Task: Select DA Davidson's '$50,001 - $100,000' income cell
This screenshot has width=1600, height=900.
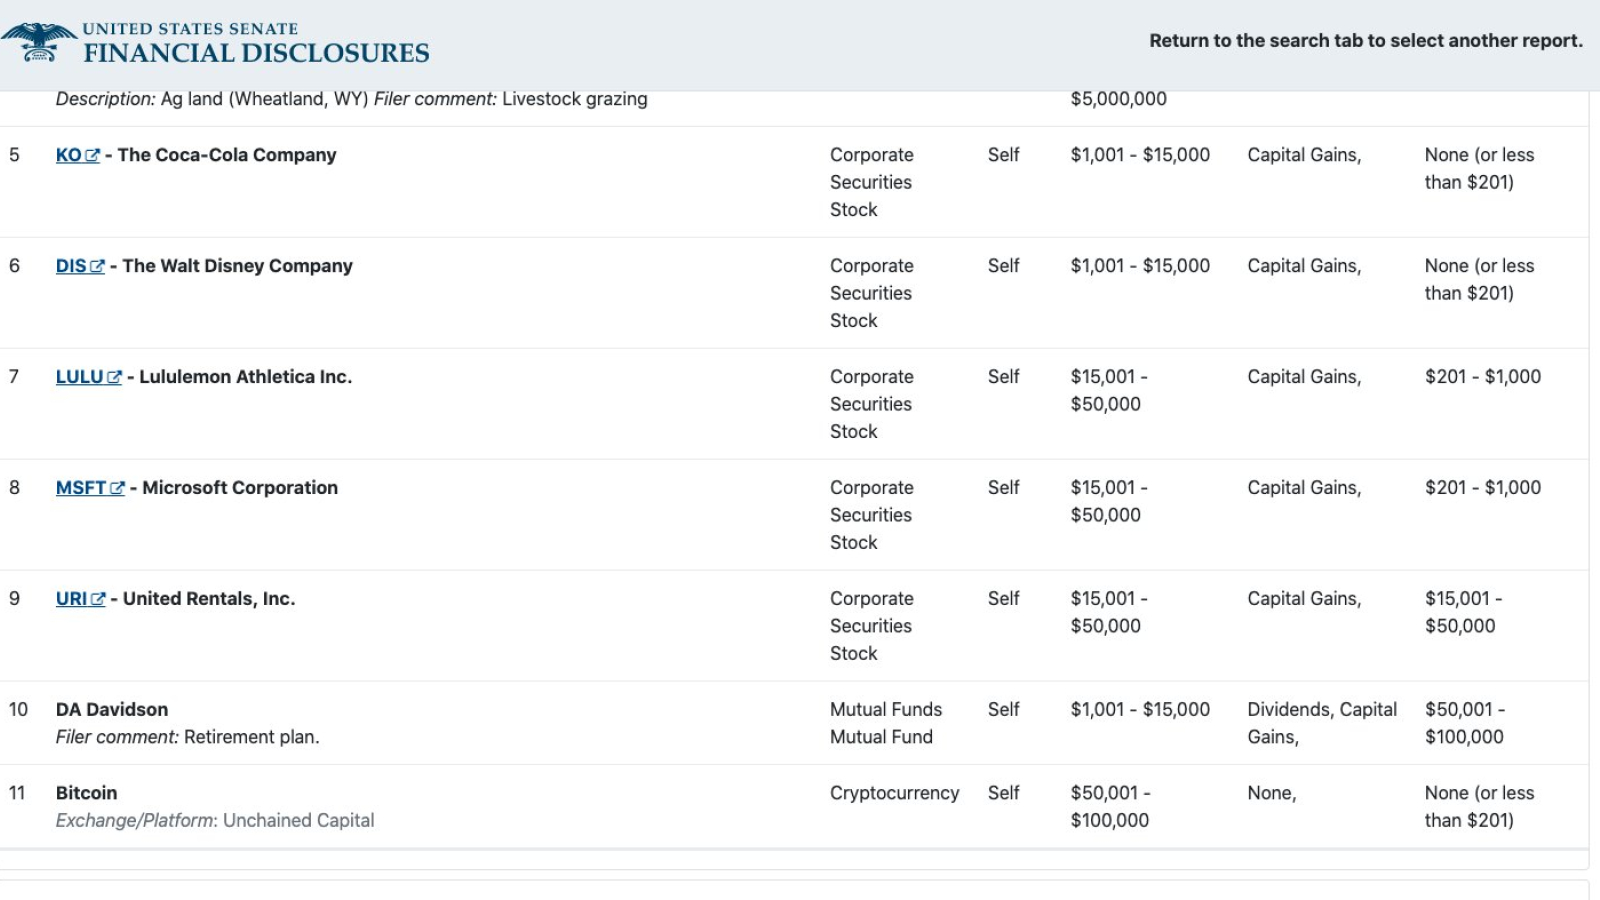Action: 1465,723
